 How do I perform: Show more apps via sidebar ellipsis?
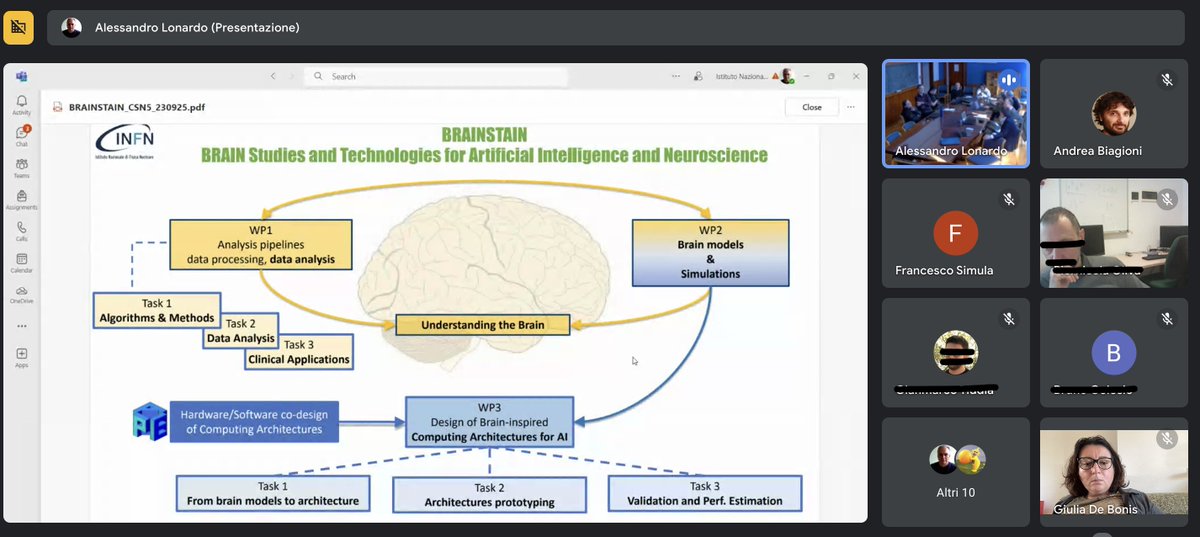tap(22, 326)
